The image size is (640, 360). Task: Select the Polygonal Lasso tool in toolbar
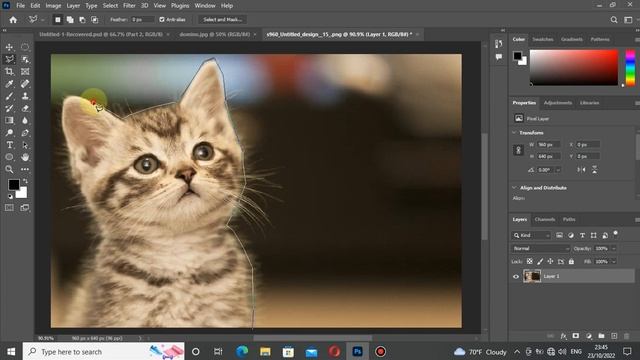pos(9,60)
